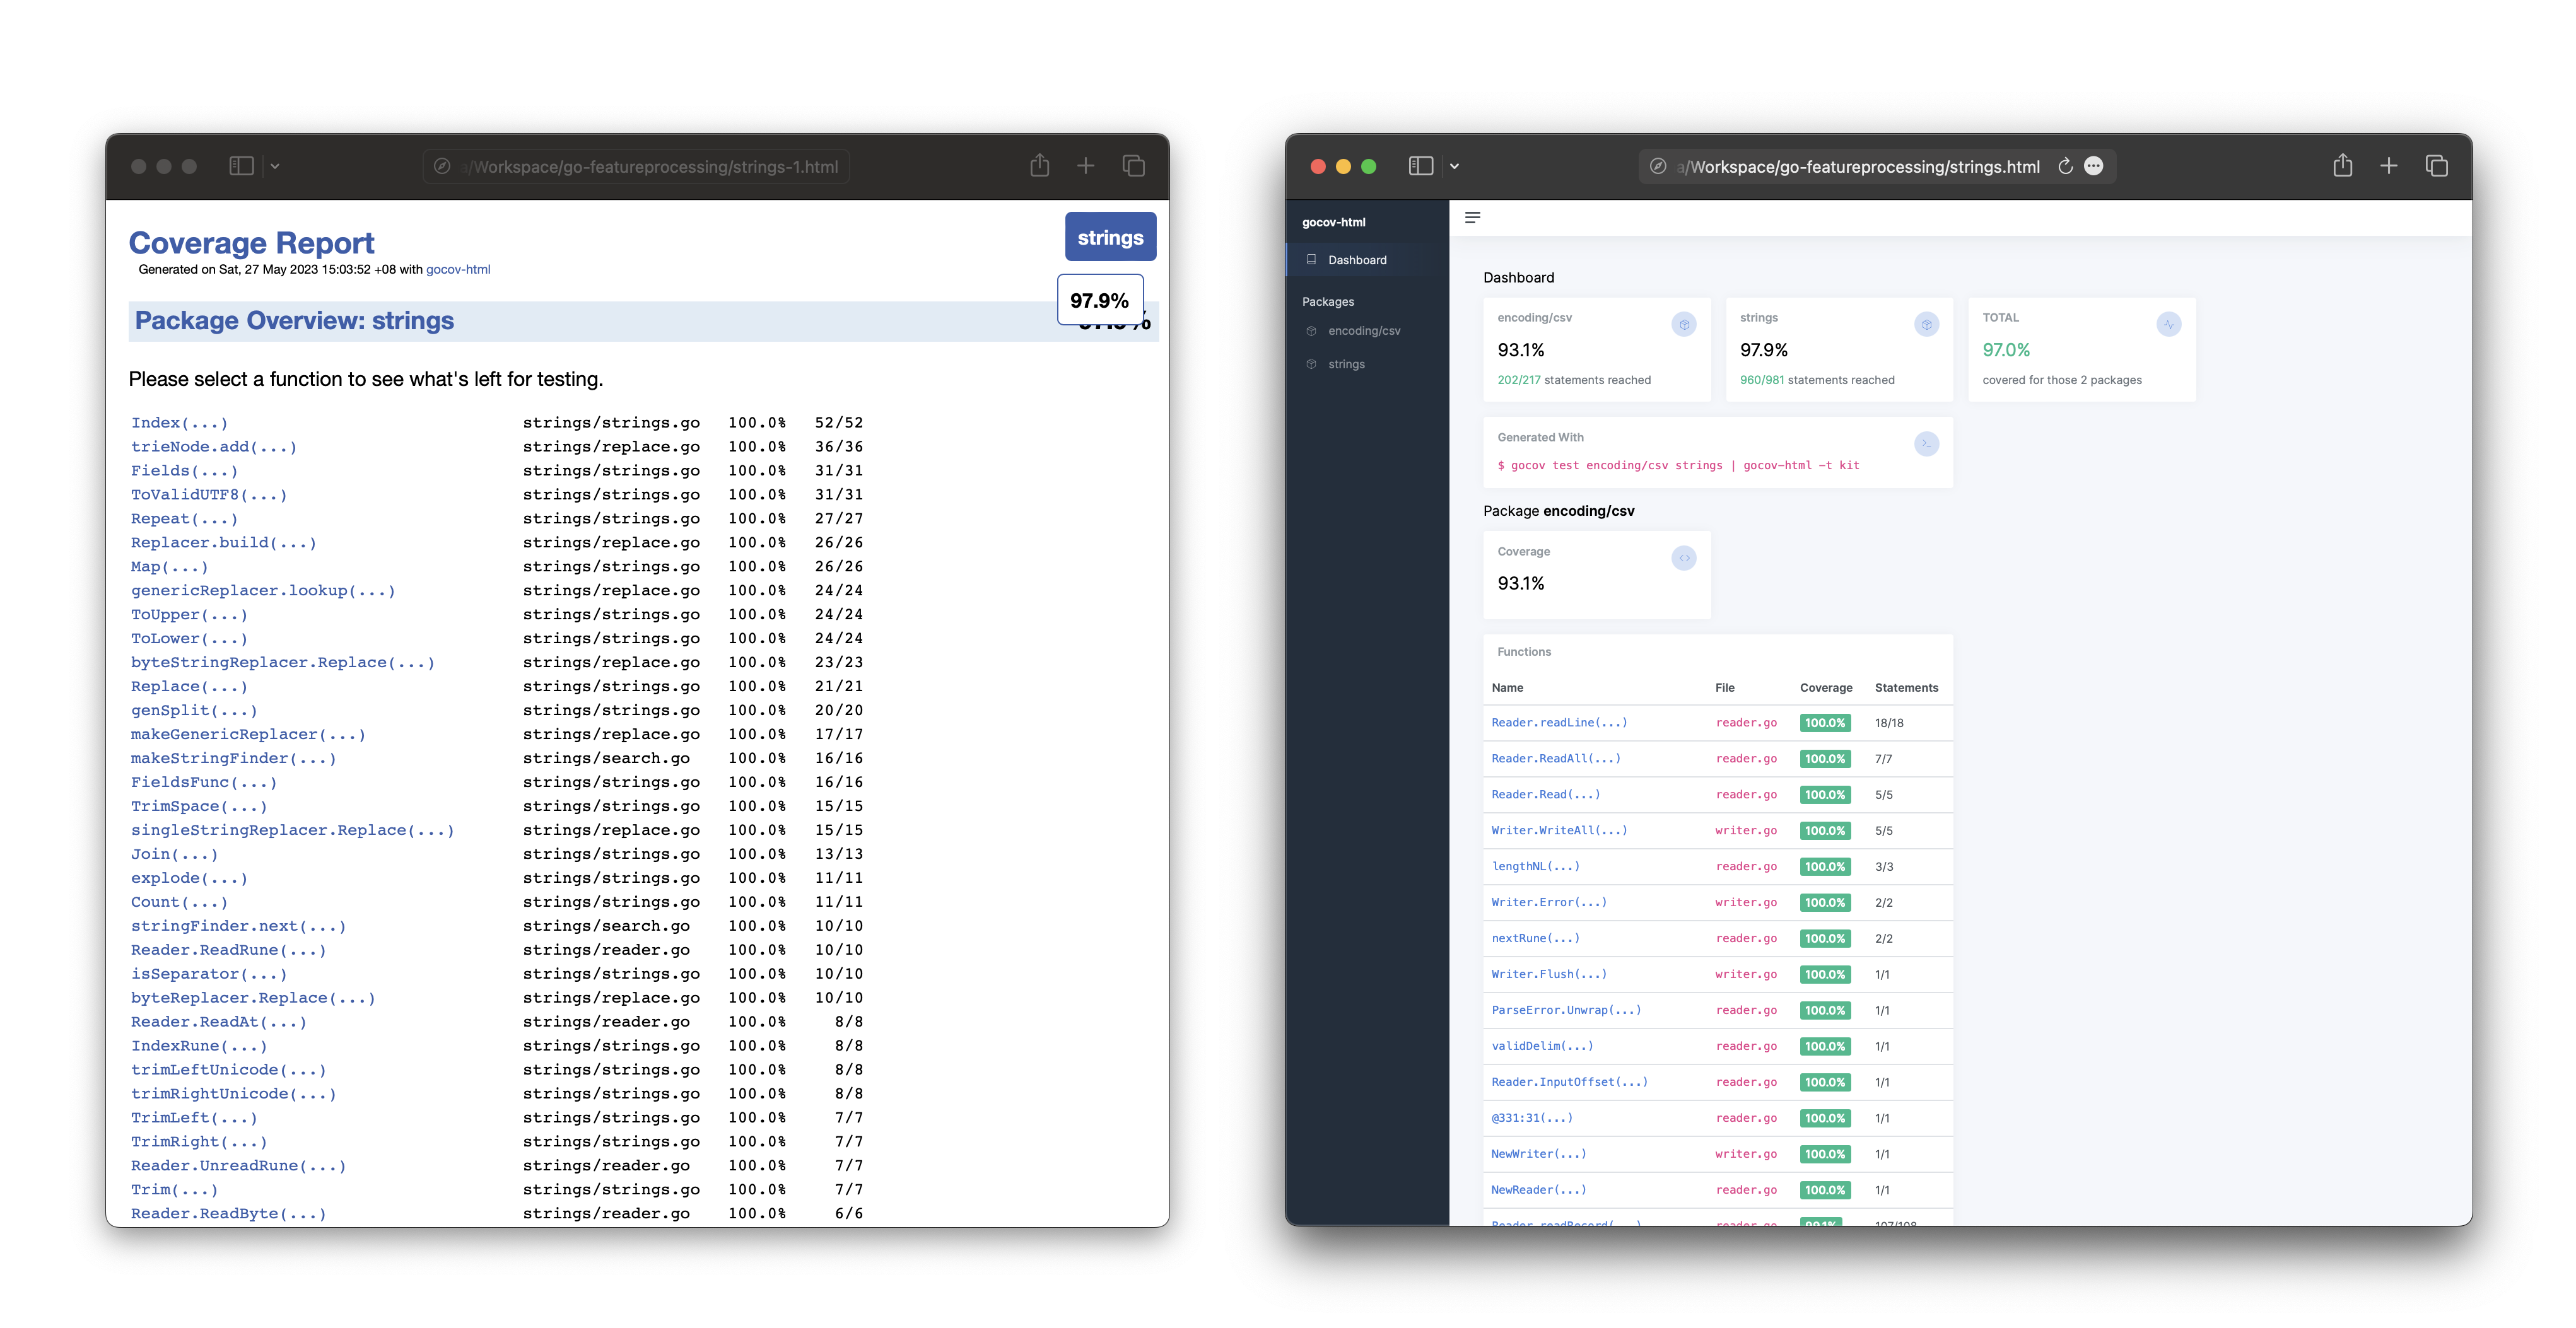Expand sidebar dropdown chevron in right browser
The image size is (2576, 1328).
1455,166
